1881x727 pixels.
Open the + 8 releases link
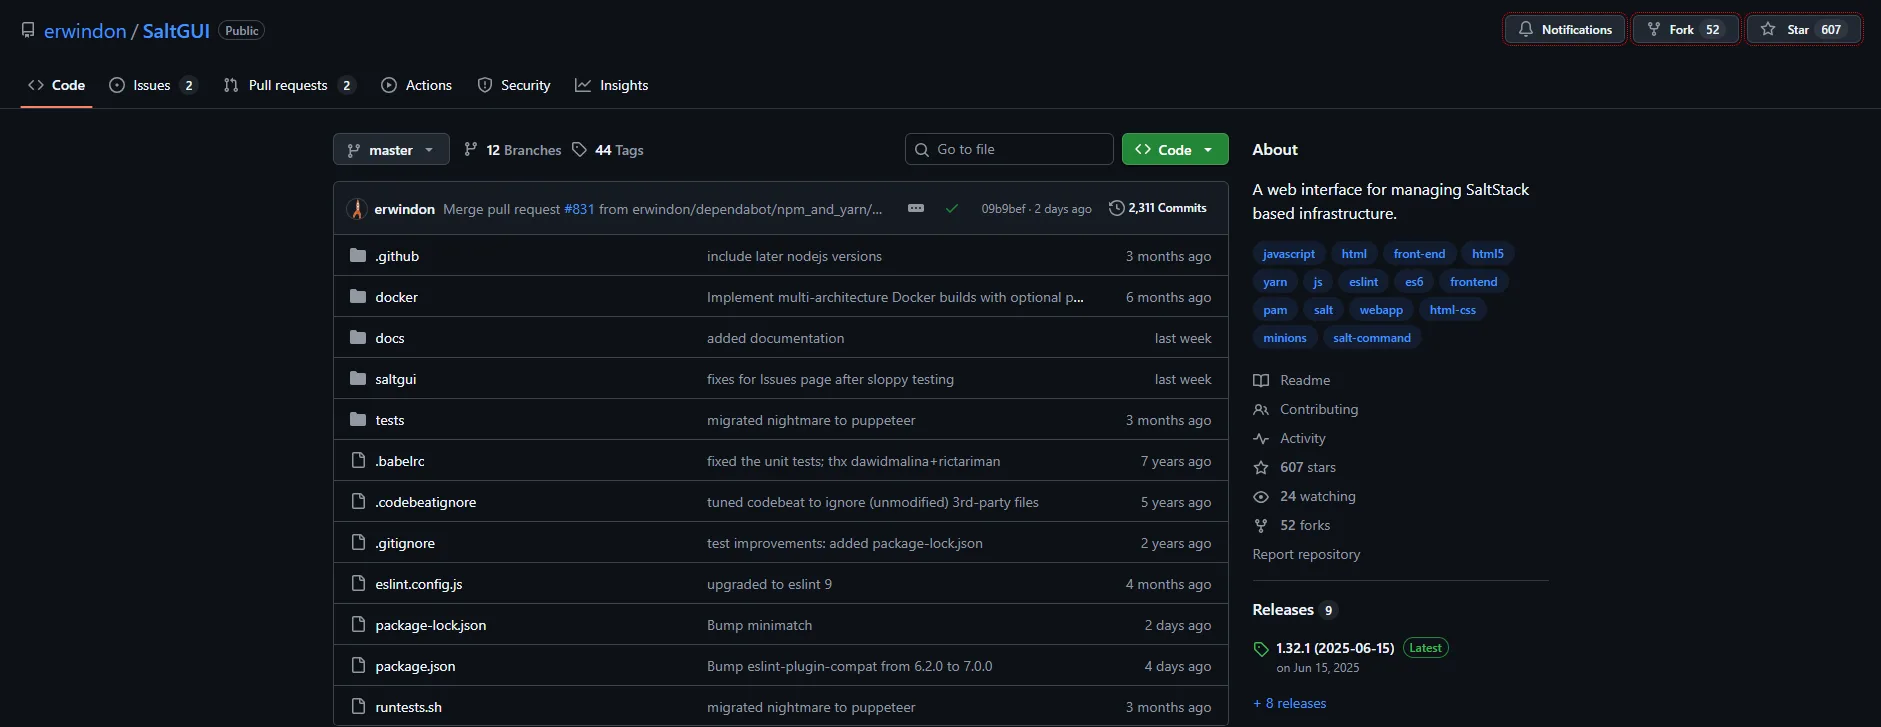pos(1290,703)
